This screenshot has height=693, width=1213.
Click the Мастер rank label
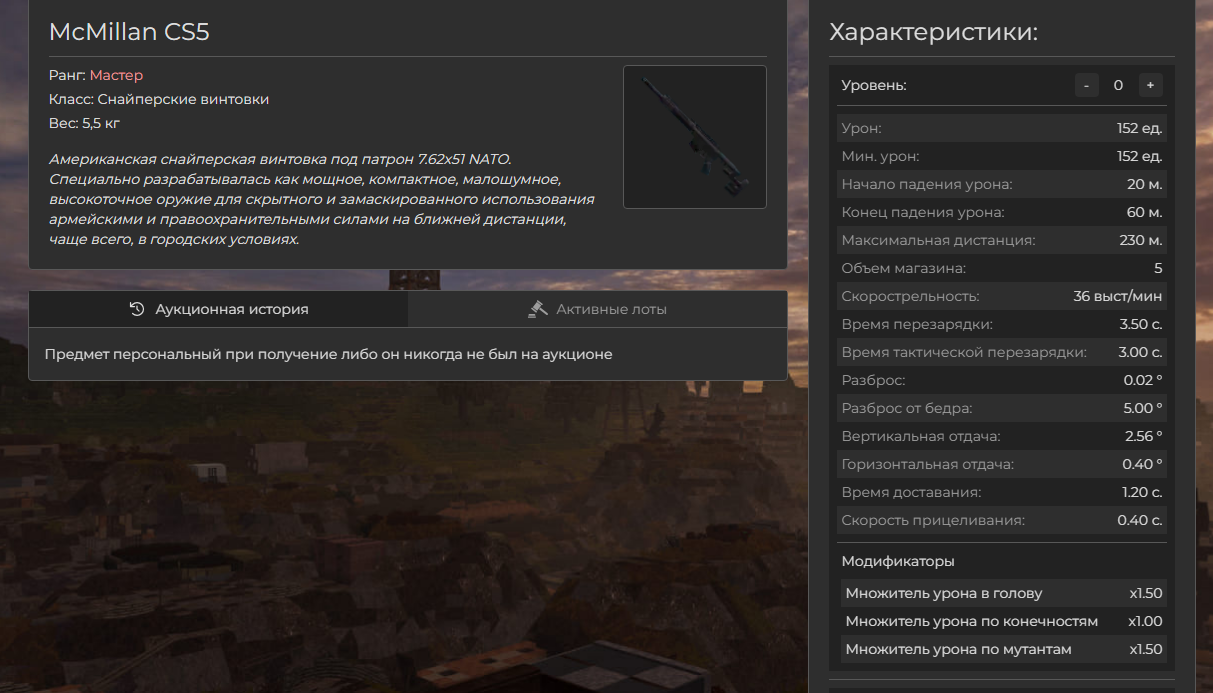116,75
